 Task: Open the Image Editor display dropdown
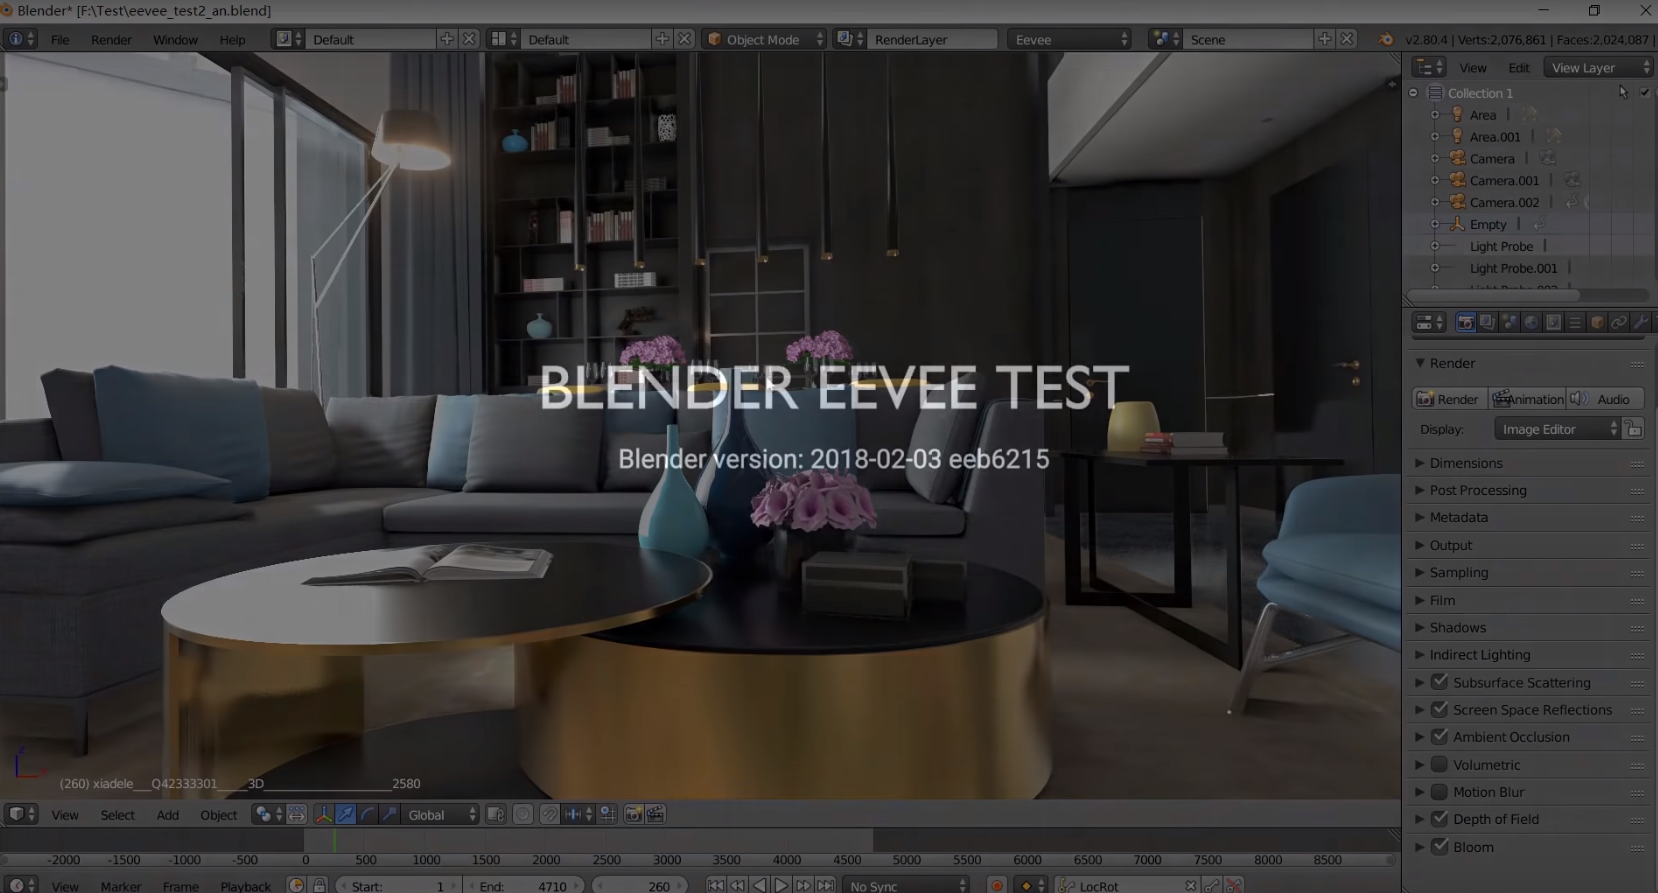1557,429
